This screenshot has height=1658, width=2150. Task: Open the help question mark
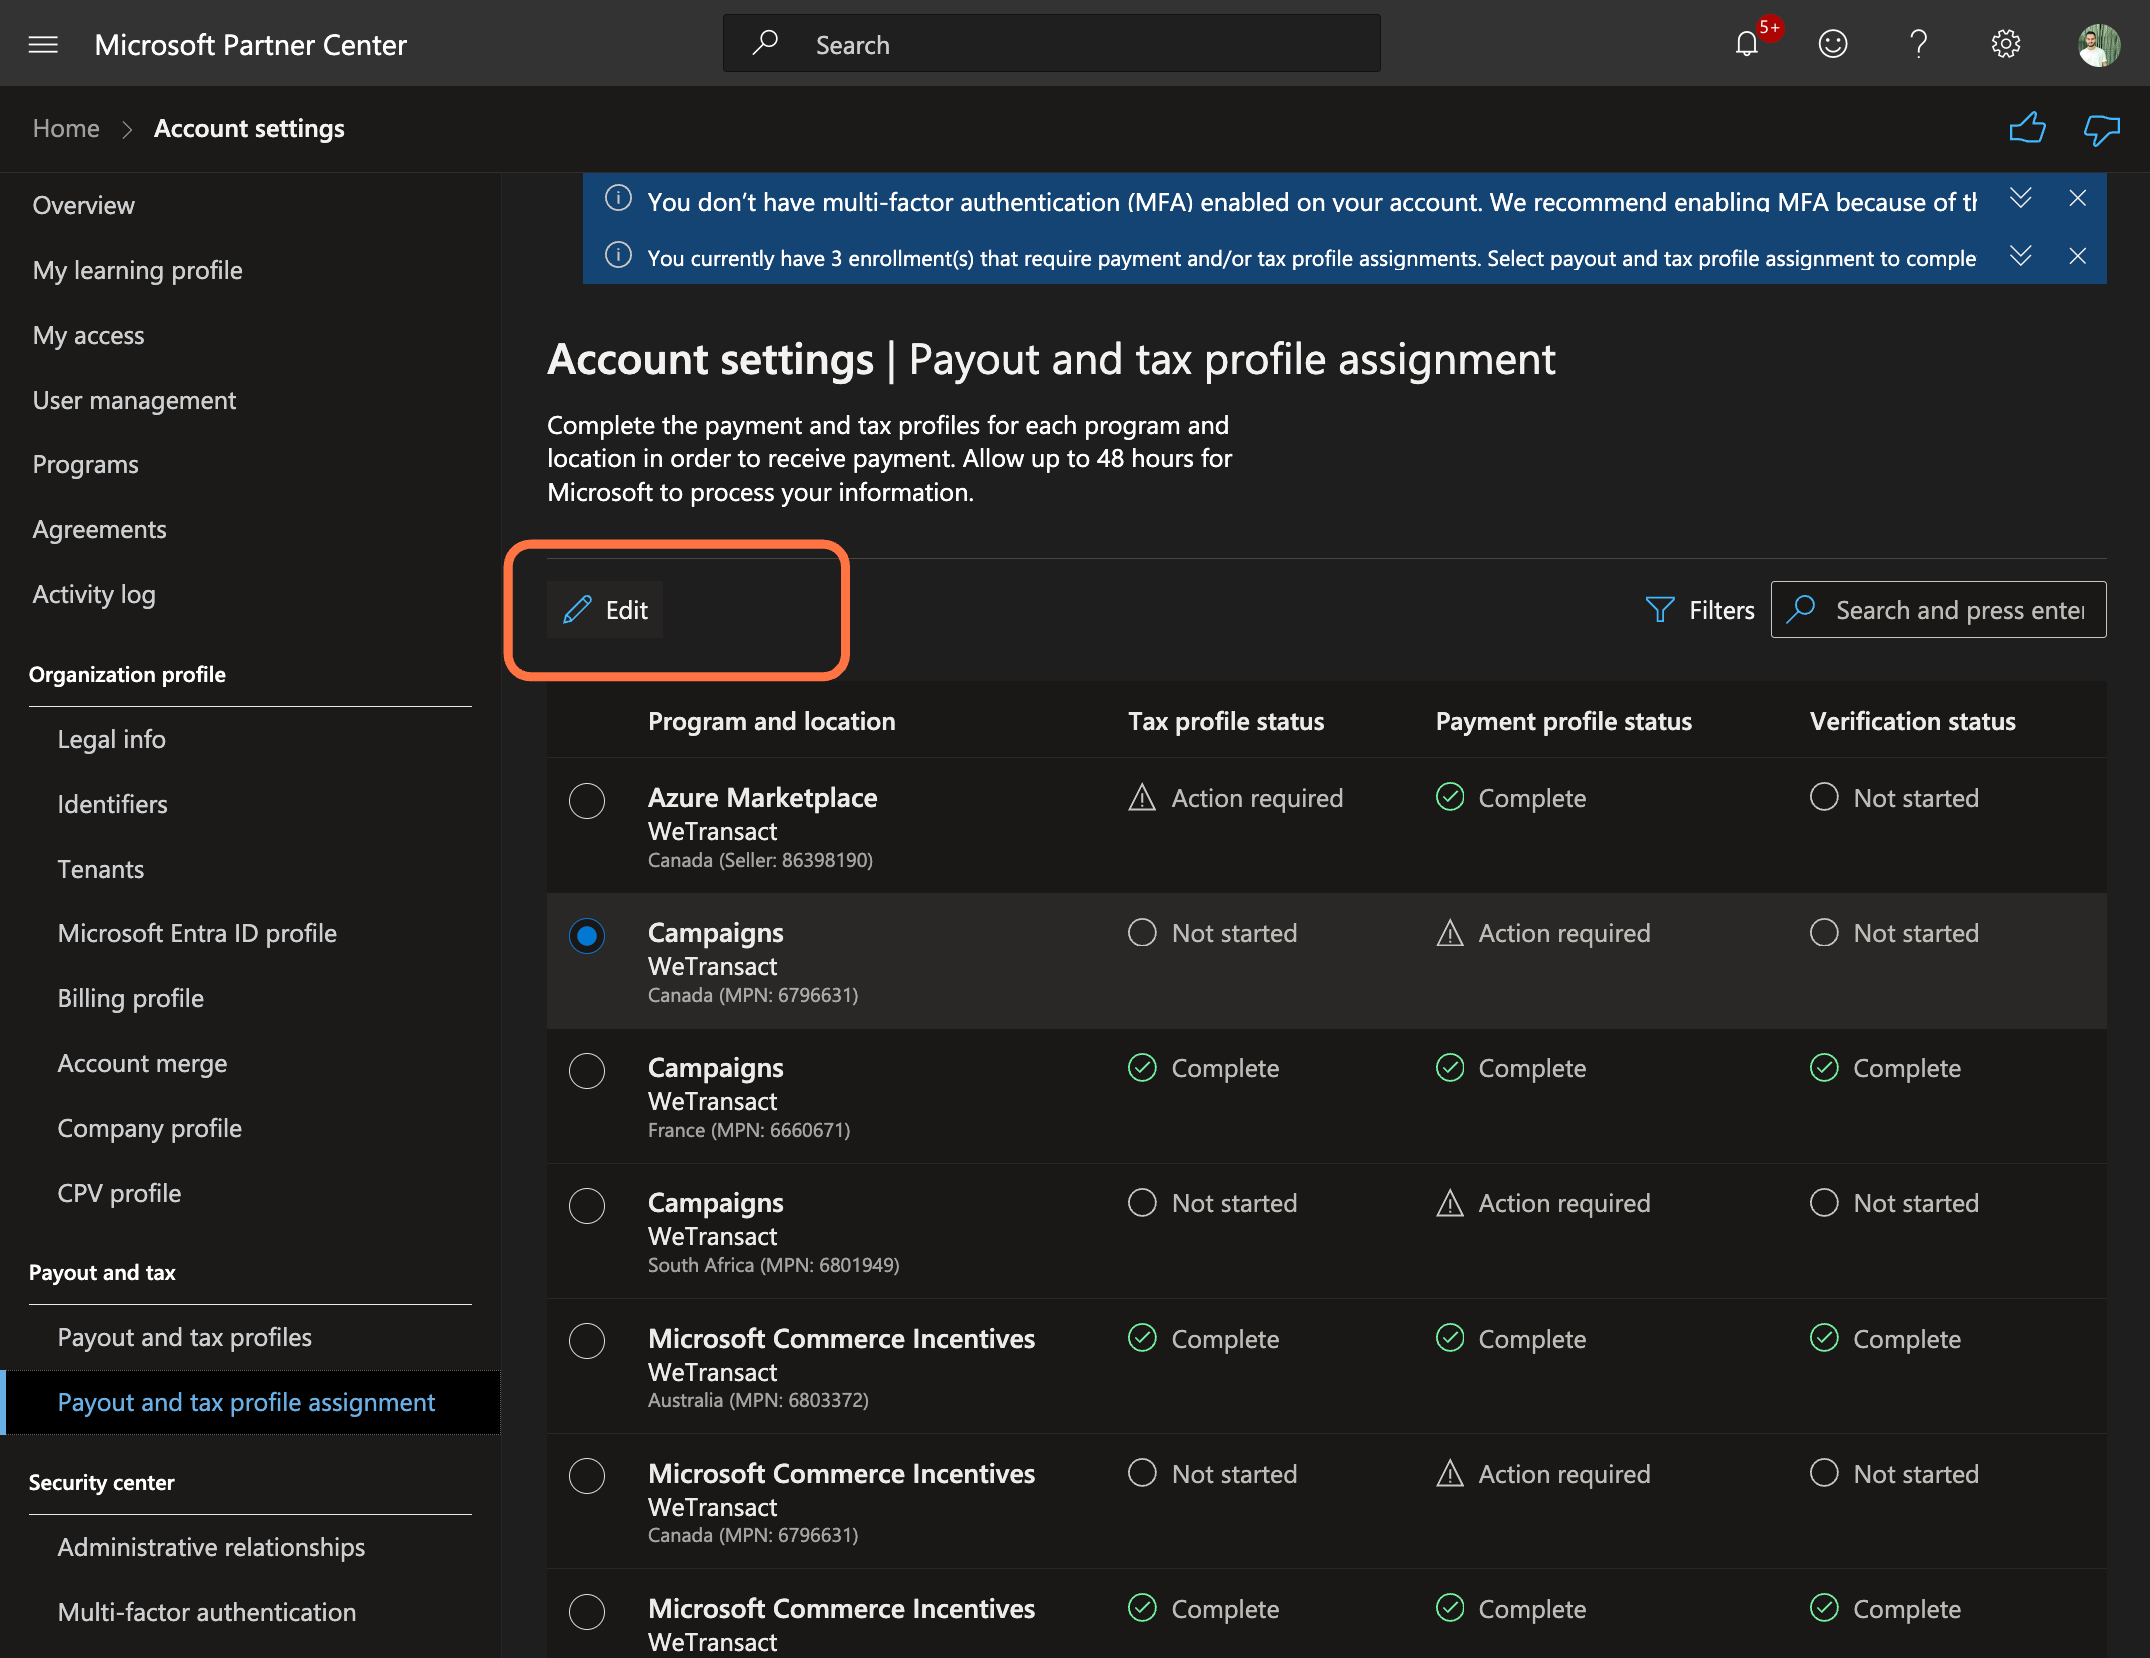click(1918, 44)
